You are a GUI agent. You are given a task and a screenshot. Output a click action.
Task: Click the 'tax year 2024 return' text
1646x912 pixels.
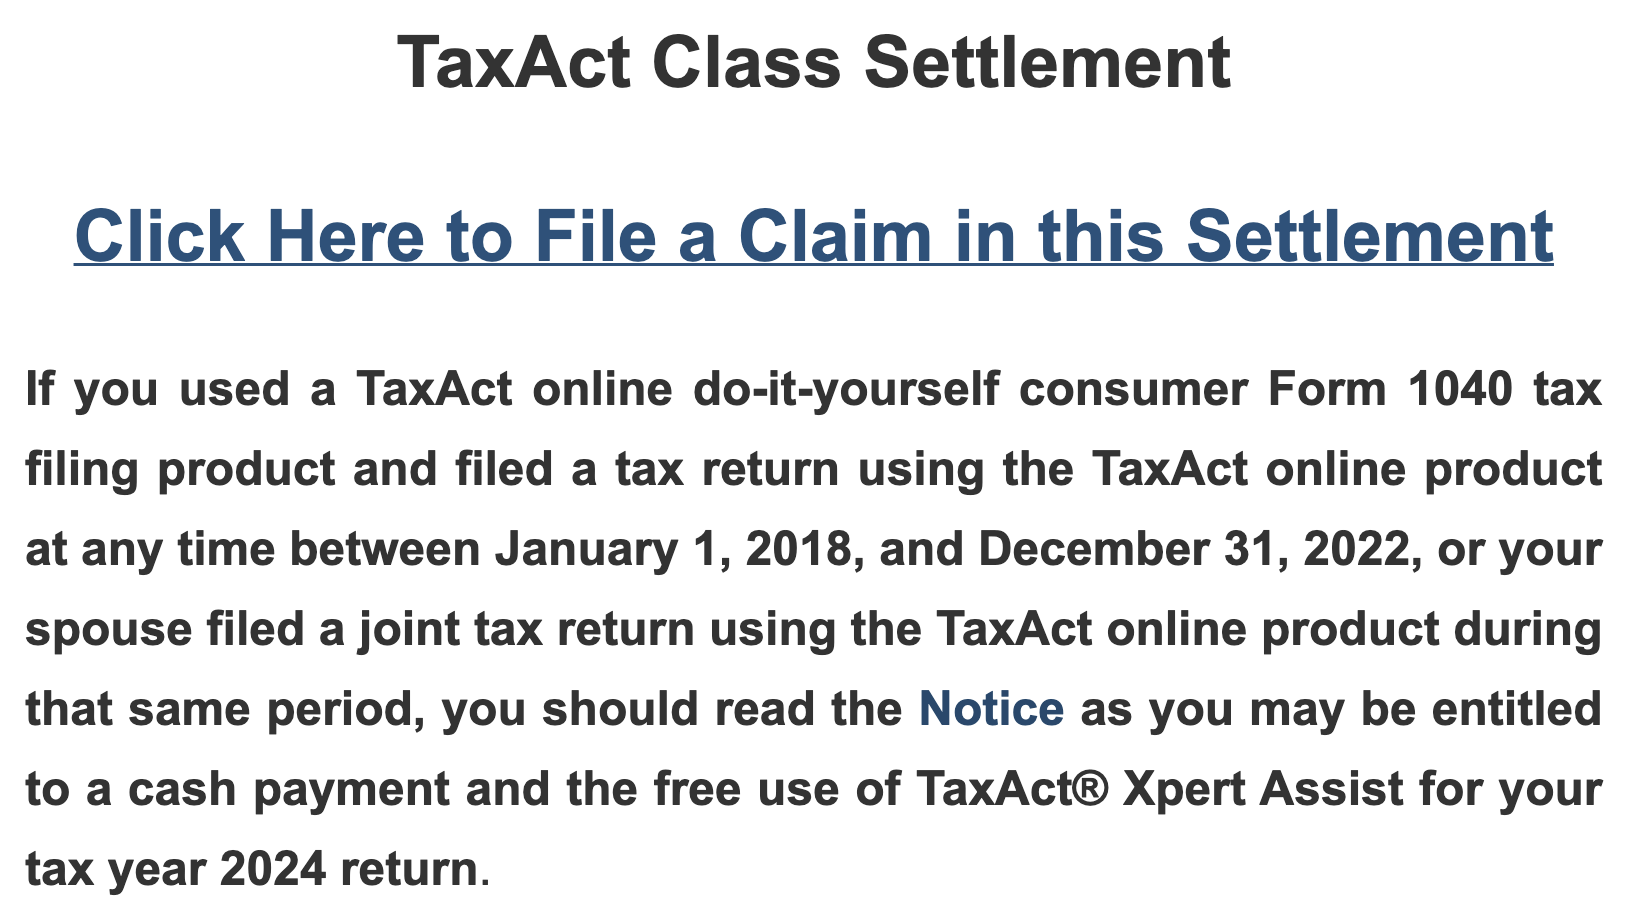click(x=251, y=869)
